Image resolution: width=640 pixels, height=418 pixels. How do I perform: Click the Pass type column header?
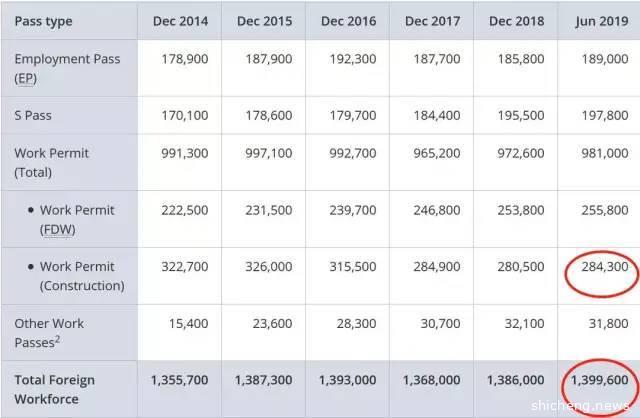[x=44, y=20]
